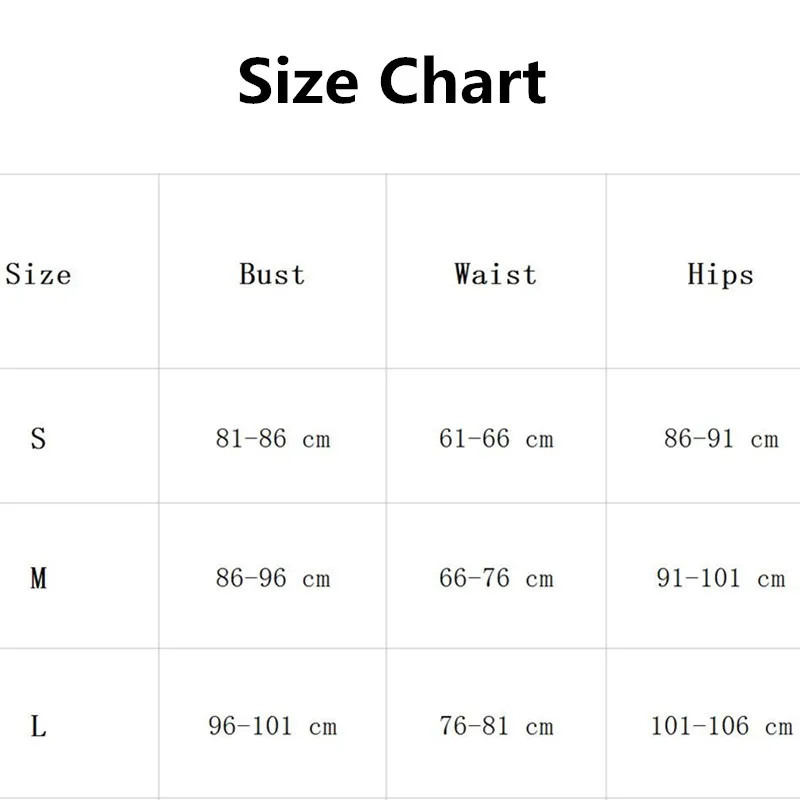Click the L size row label

point(38,726)
